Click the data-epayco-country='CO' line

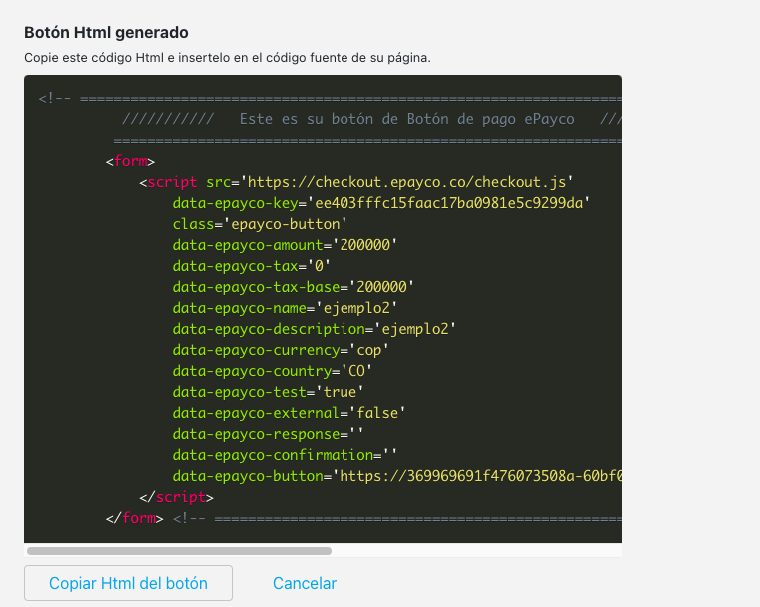coord(272,371)
